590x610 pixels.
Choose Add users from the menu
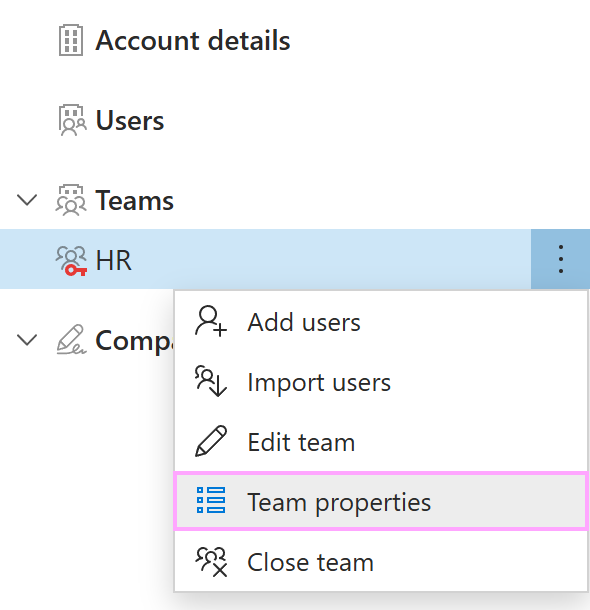tap(381, 322)
